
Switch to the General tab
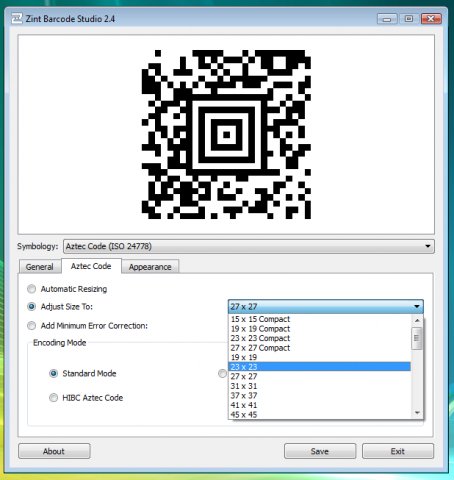[40, 267]
